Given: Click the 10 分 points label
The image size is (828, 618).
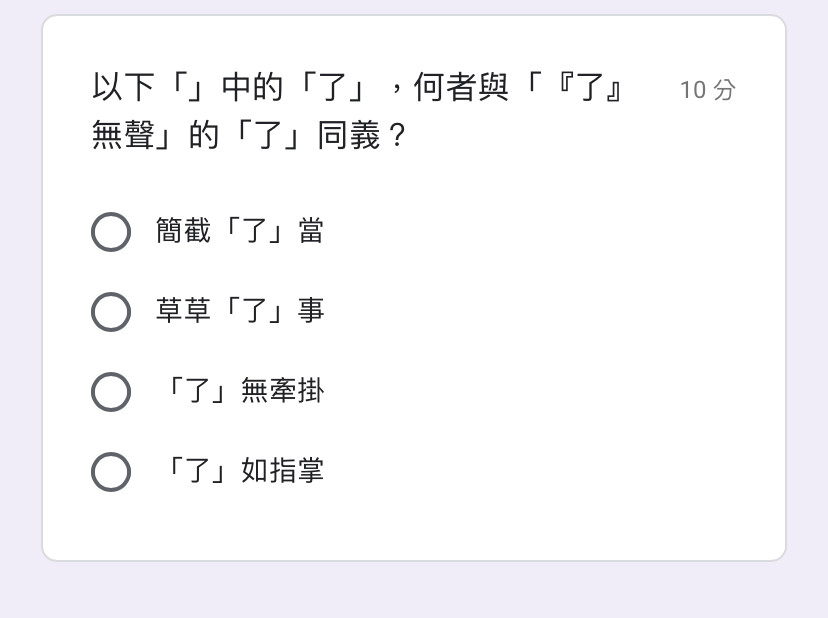Looking at the screenshot, I should [x=708, y=90].
